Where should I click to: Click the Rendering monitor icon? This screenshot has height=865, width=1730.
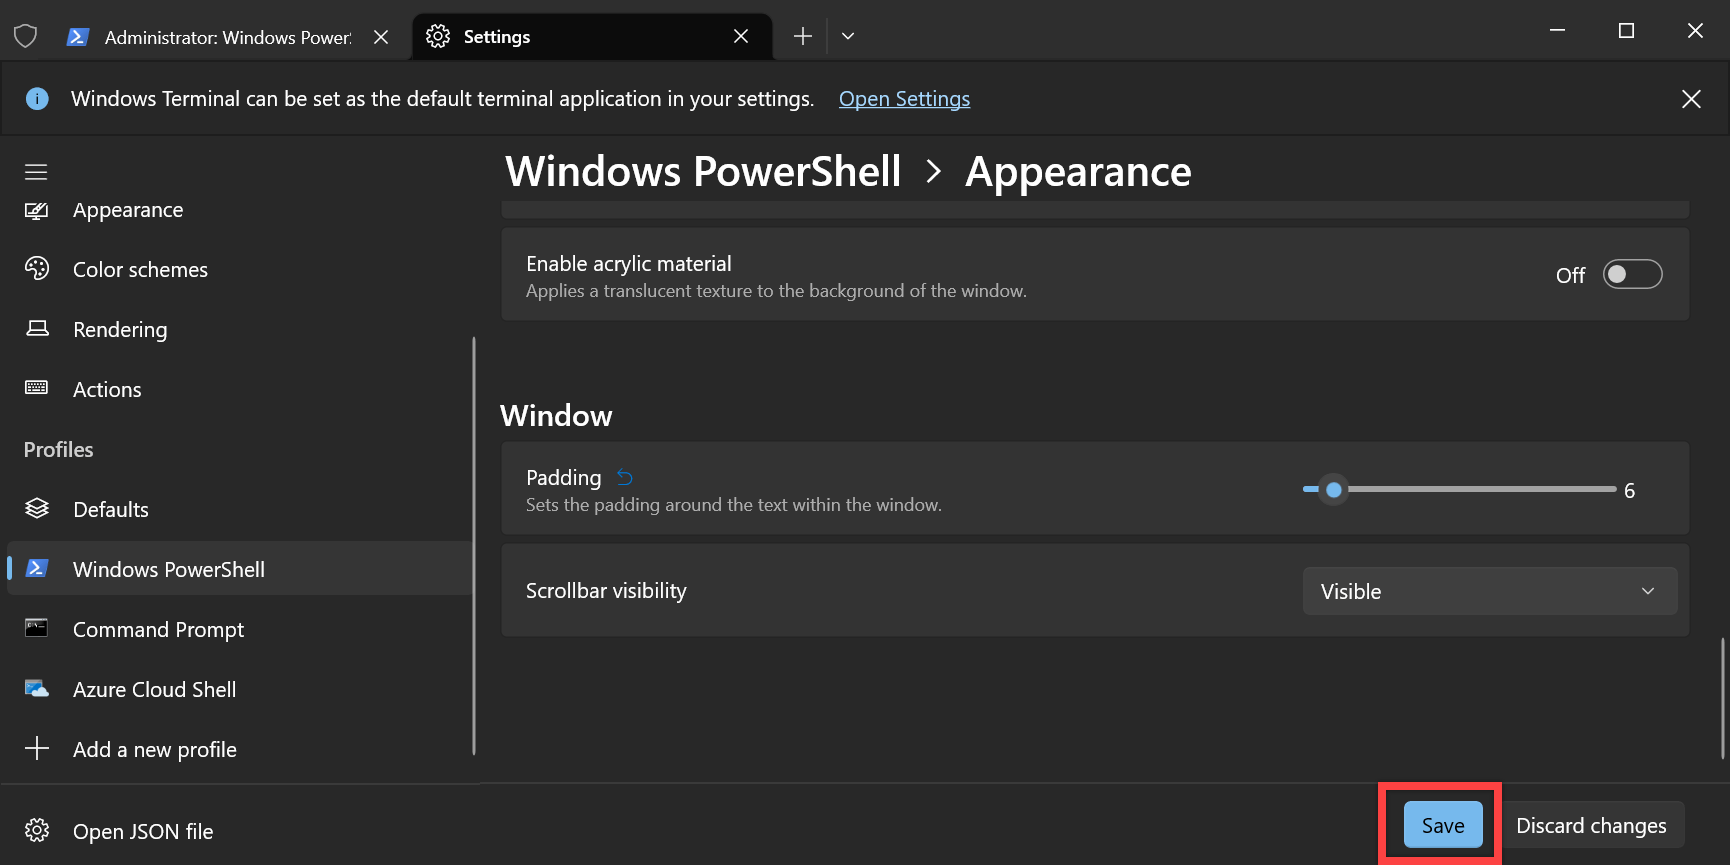coord(37,328)
